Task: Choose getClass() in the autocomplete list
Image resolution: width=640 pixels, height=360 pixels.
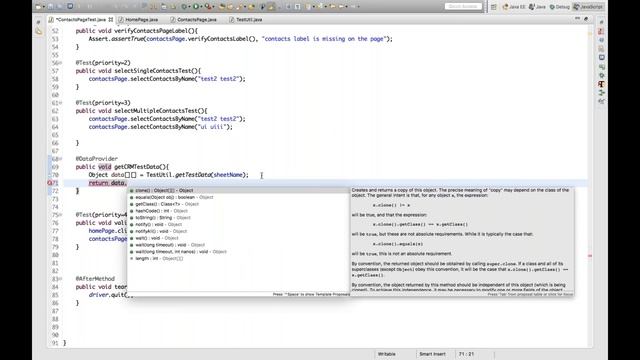Action: tap(238, 204)
